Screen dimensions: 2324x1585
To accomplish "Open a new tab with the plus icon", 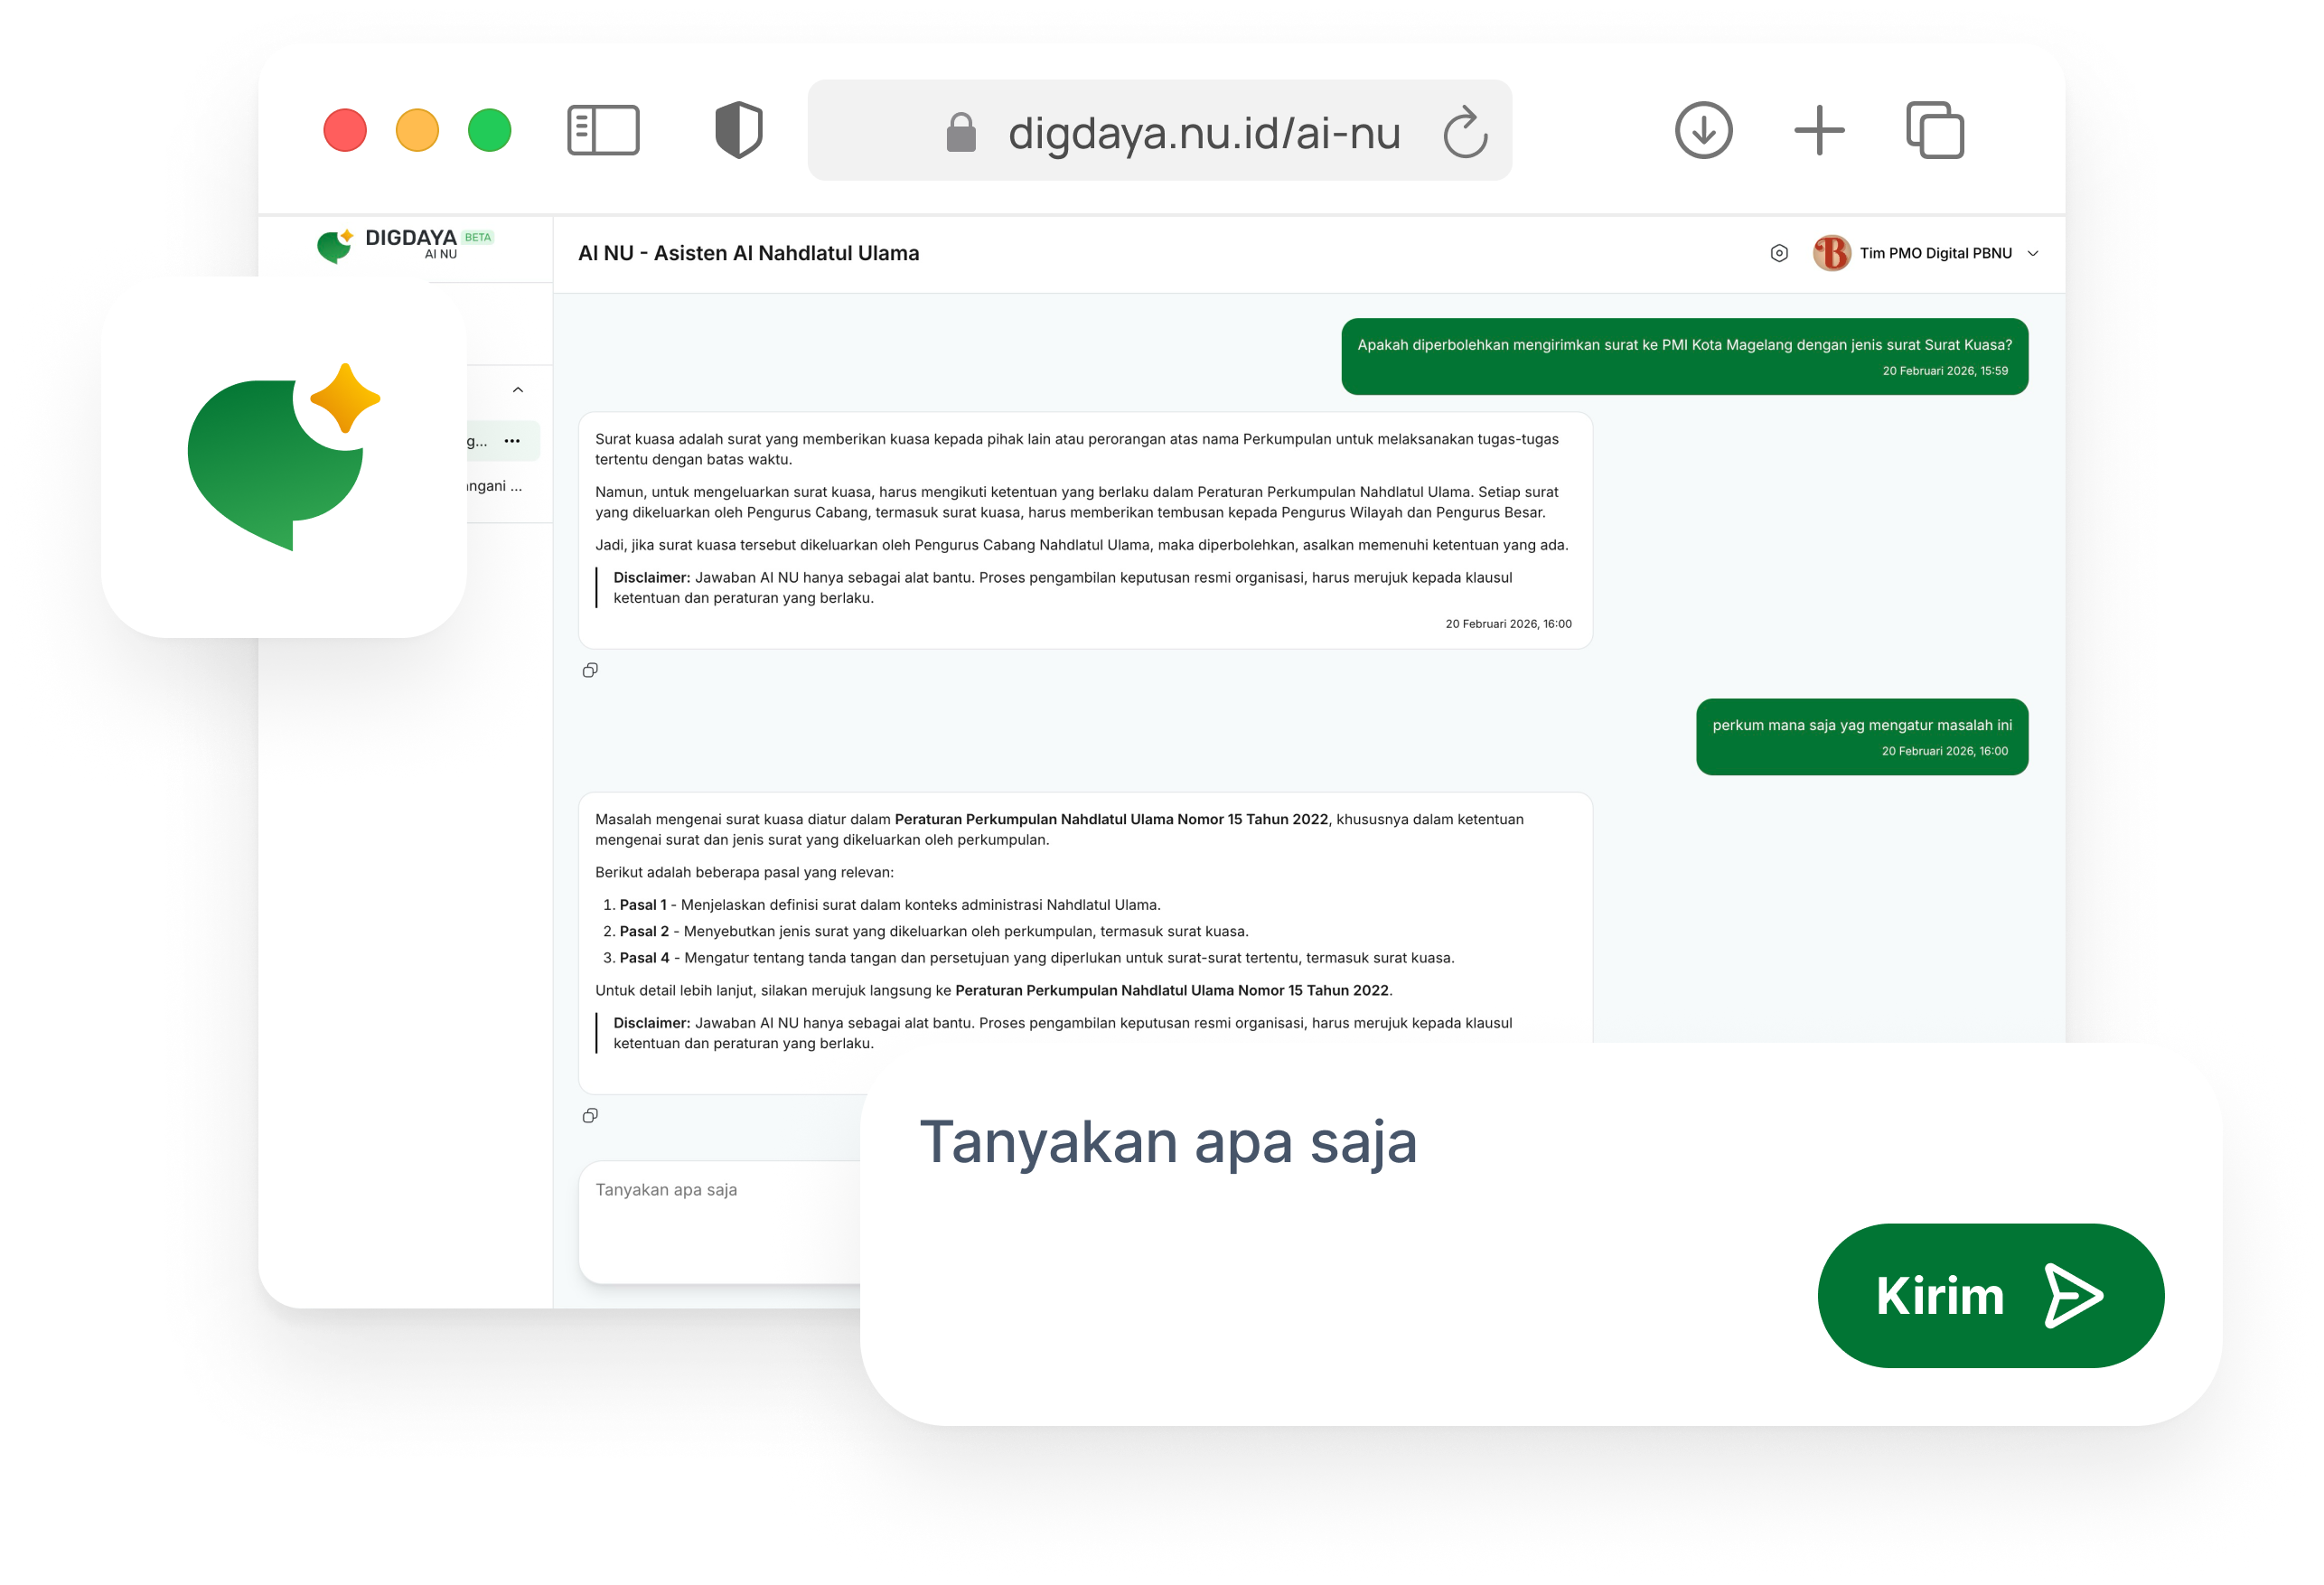I will [1819, 130].
